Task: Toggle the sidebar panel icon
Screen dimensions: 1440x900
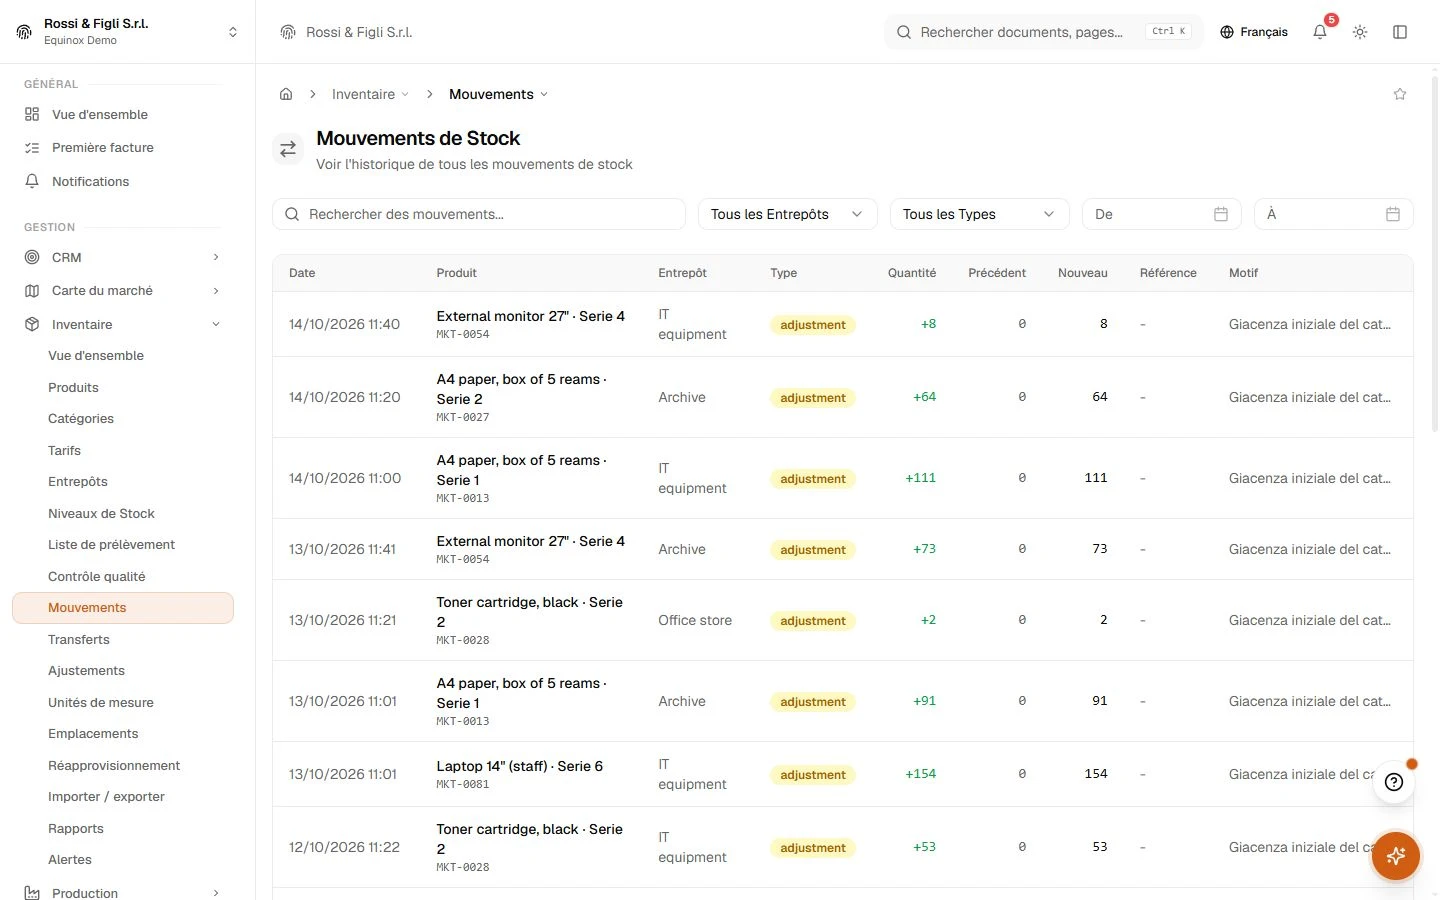Action: click(1400, 32)
